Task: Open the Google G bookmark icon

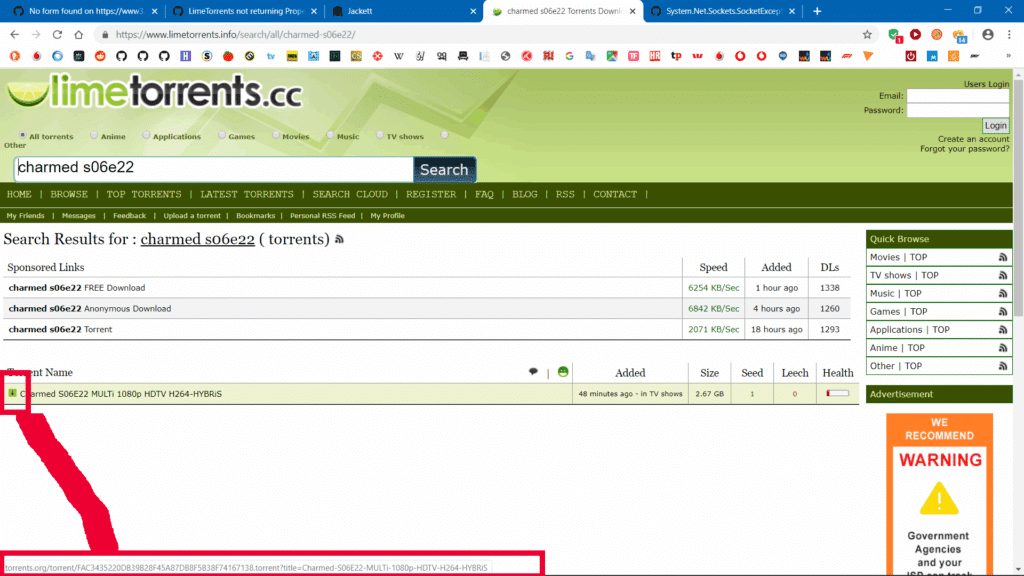Action: click(x=569, y=56)
